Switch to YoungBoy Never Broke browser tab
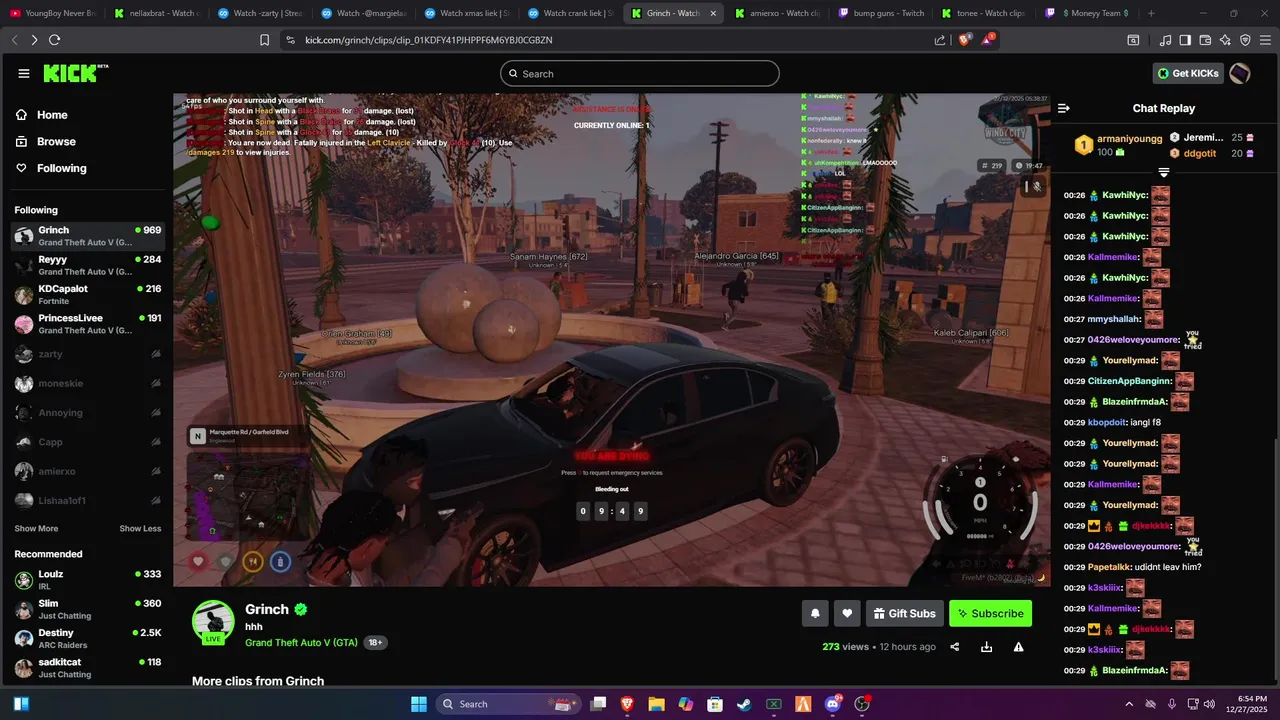The width and height of the screenshot is (1280, 720). pyautogui.click(x=52, y=13)
